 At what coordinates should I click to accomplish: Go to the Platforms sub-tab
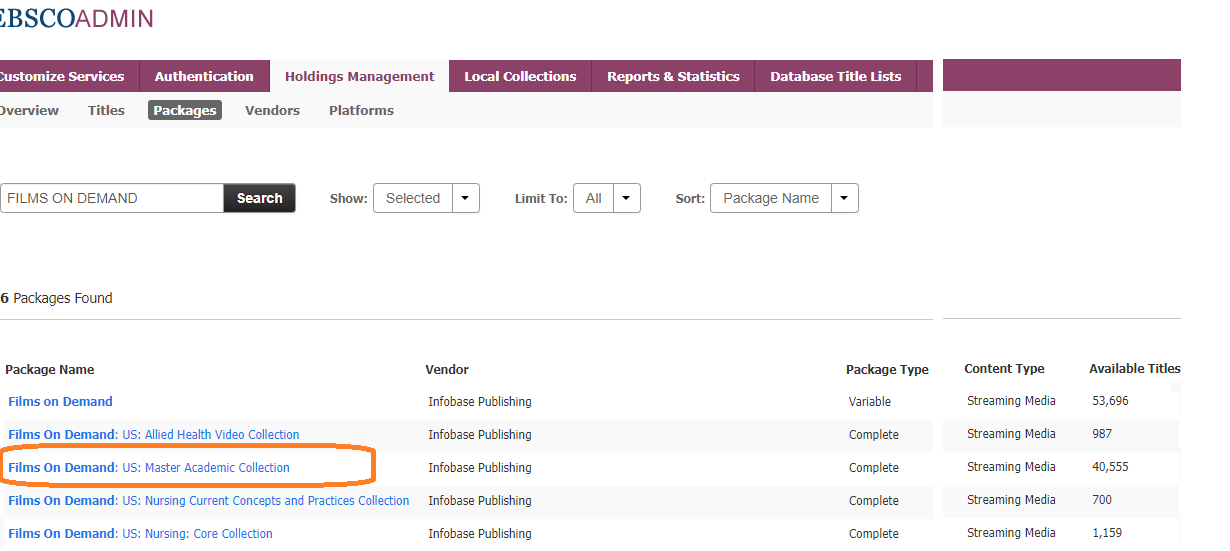361,110
